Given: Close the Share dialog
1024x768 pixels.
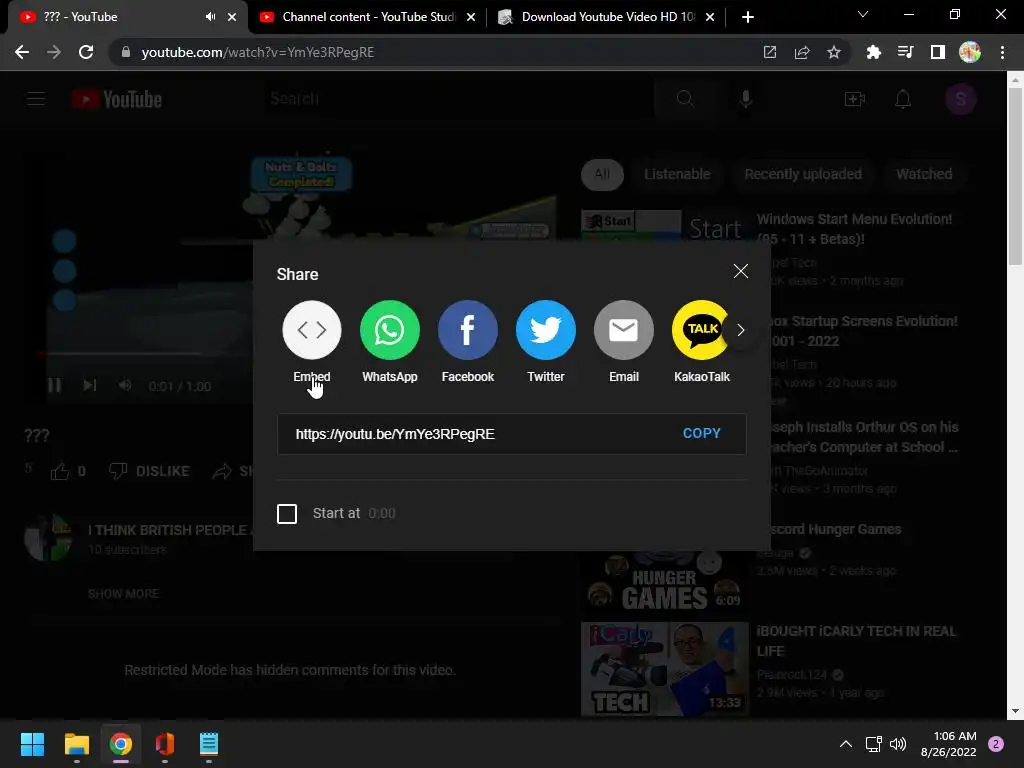Looking at the screenshot, I should tap(741, 271).
